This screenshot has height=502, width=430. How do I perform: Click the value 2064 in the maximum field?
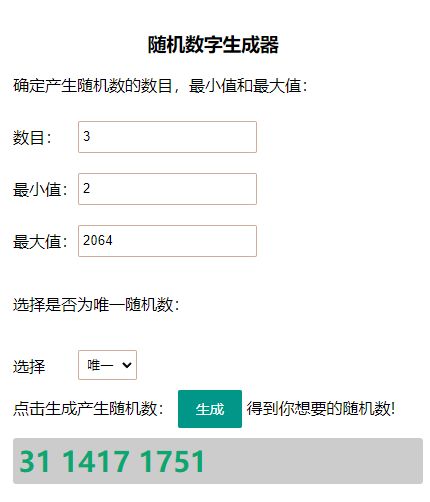pos(98,240)
